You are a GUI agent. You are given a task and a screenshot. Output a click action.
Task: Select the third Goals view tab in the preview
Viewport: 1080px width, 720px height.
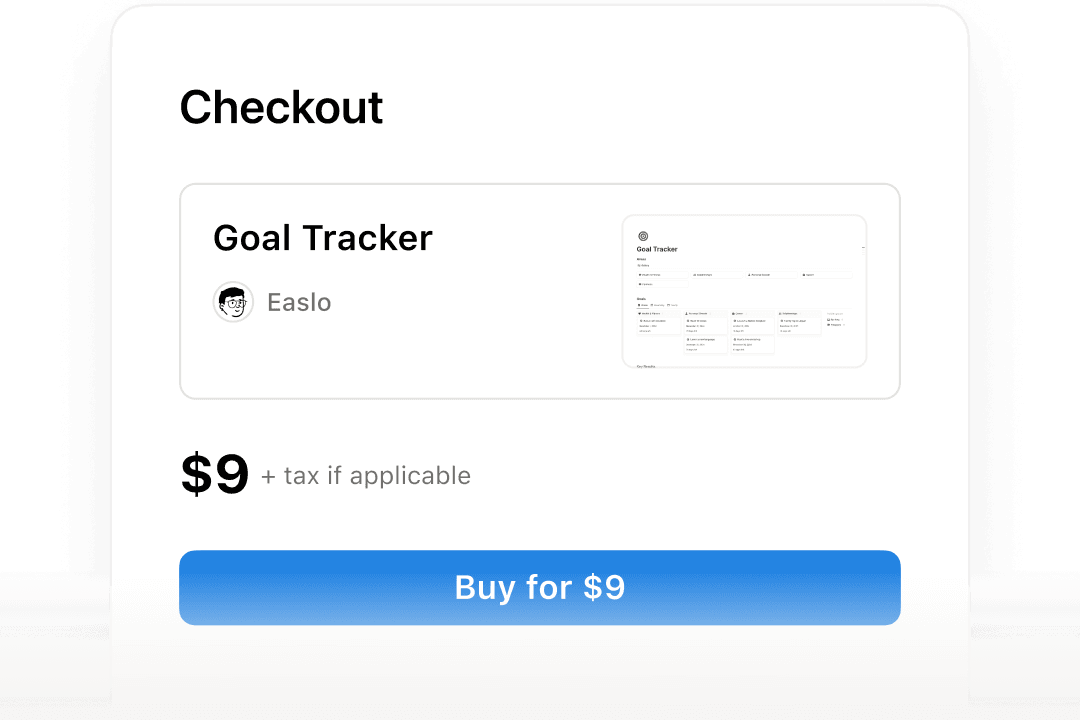673,305
